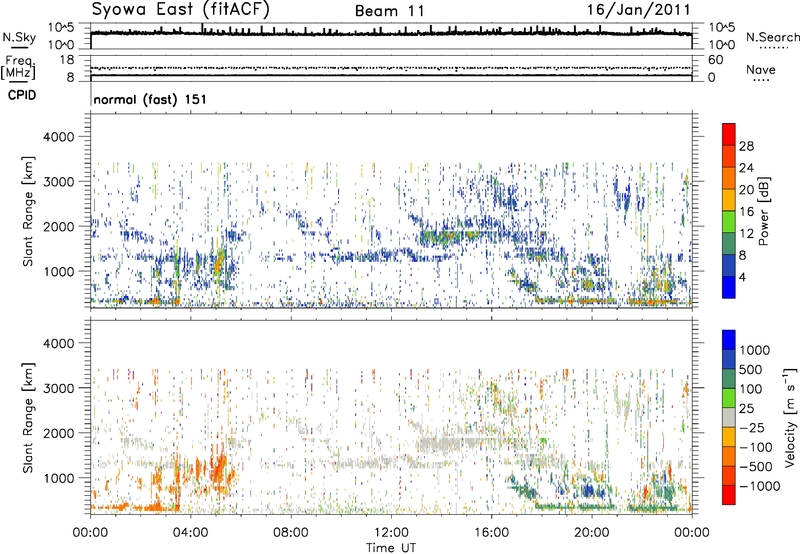Pick the bright green 25–100 velocity colorbar segment

(729, 398)
